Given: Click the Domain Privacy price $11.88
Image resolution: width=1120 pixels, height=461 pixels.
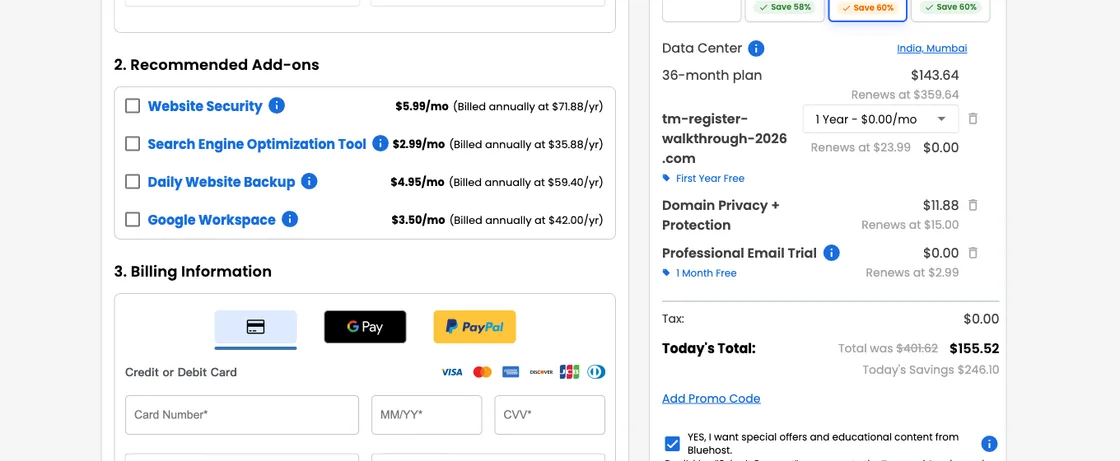Looking at the screenshot, I should (941, 205).
